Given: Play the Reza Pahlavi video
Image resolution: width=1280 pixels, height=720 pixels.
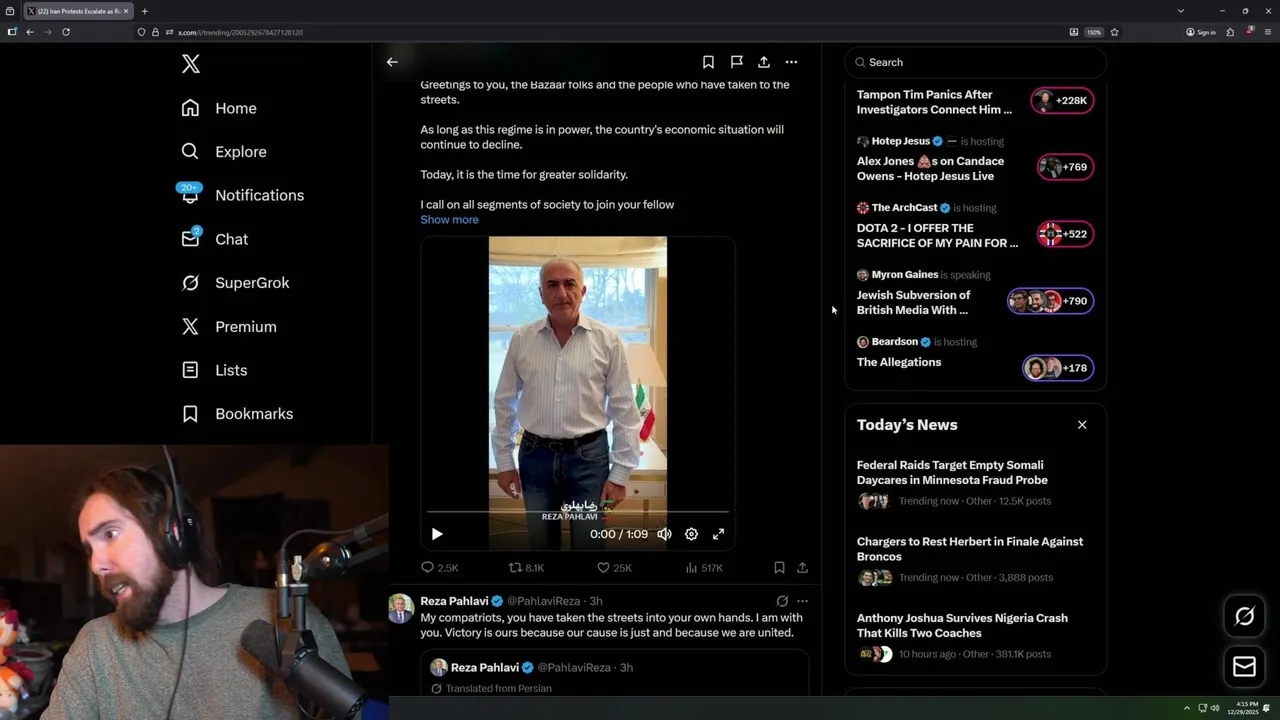Looking at the screenshot, I should [x=437, y=534].
